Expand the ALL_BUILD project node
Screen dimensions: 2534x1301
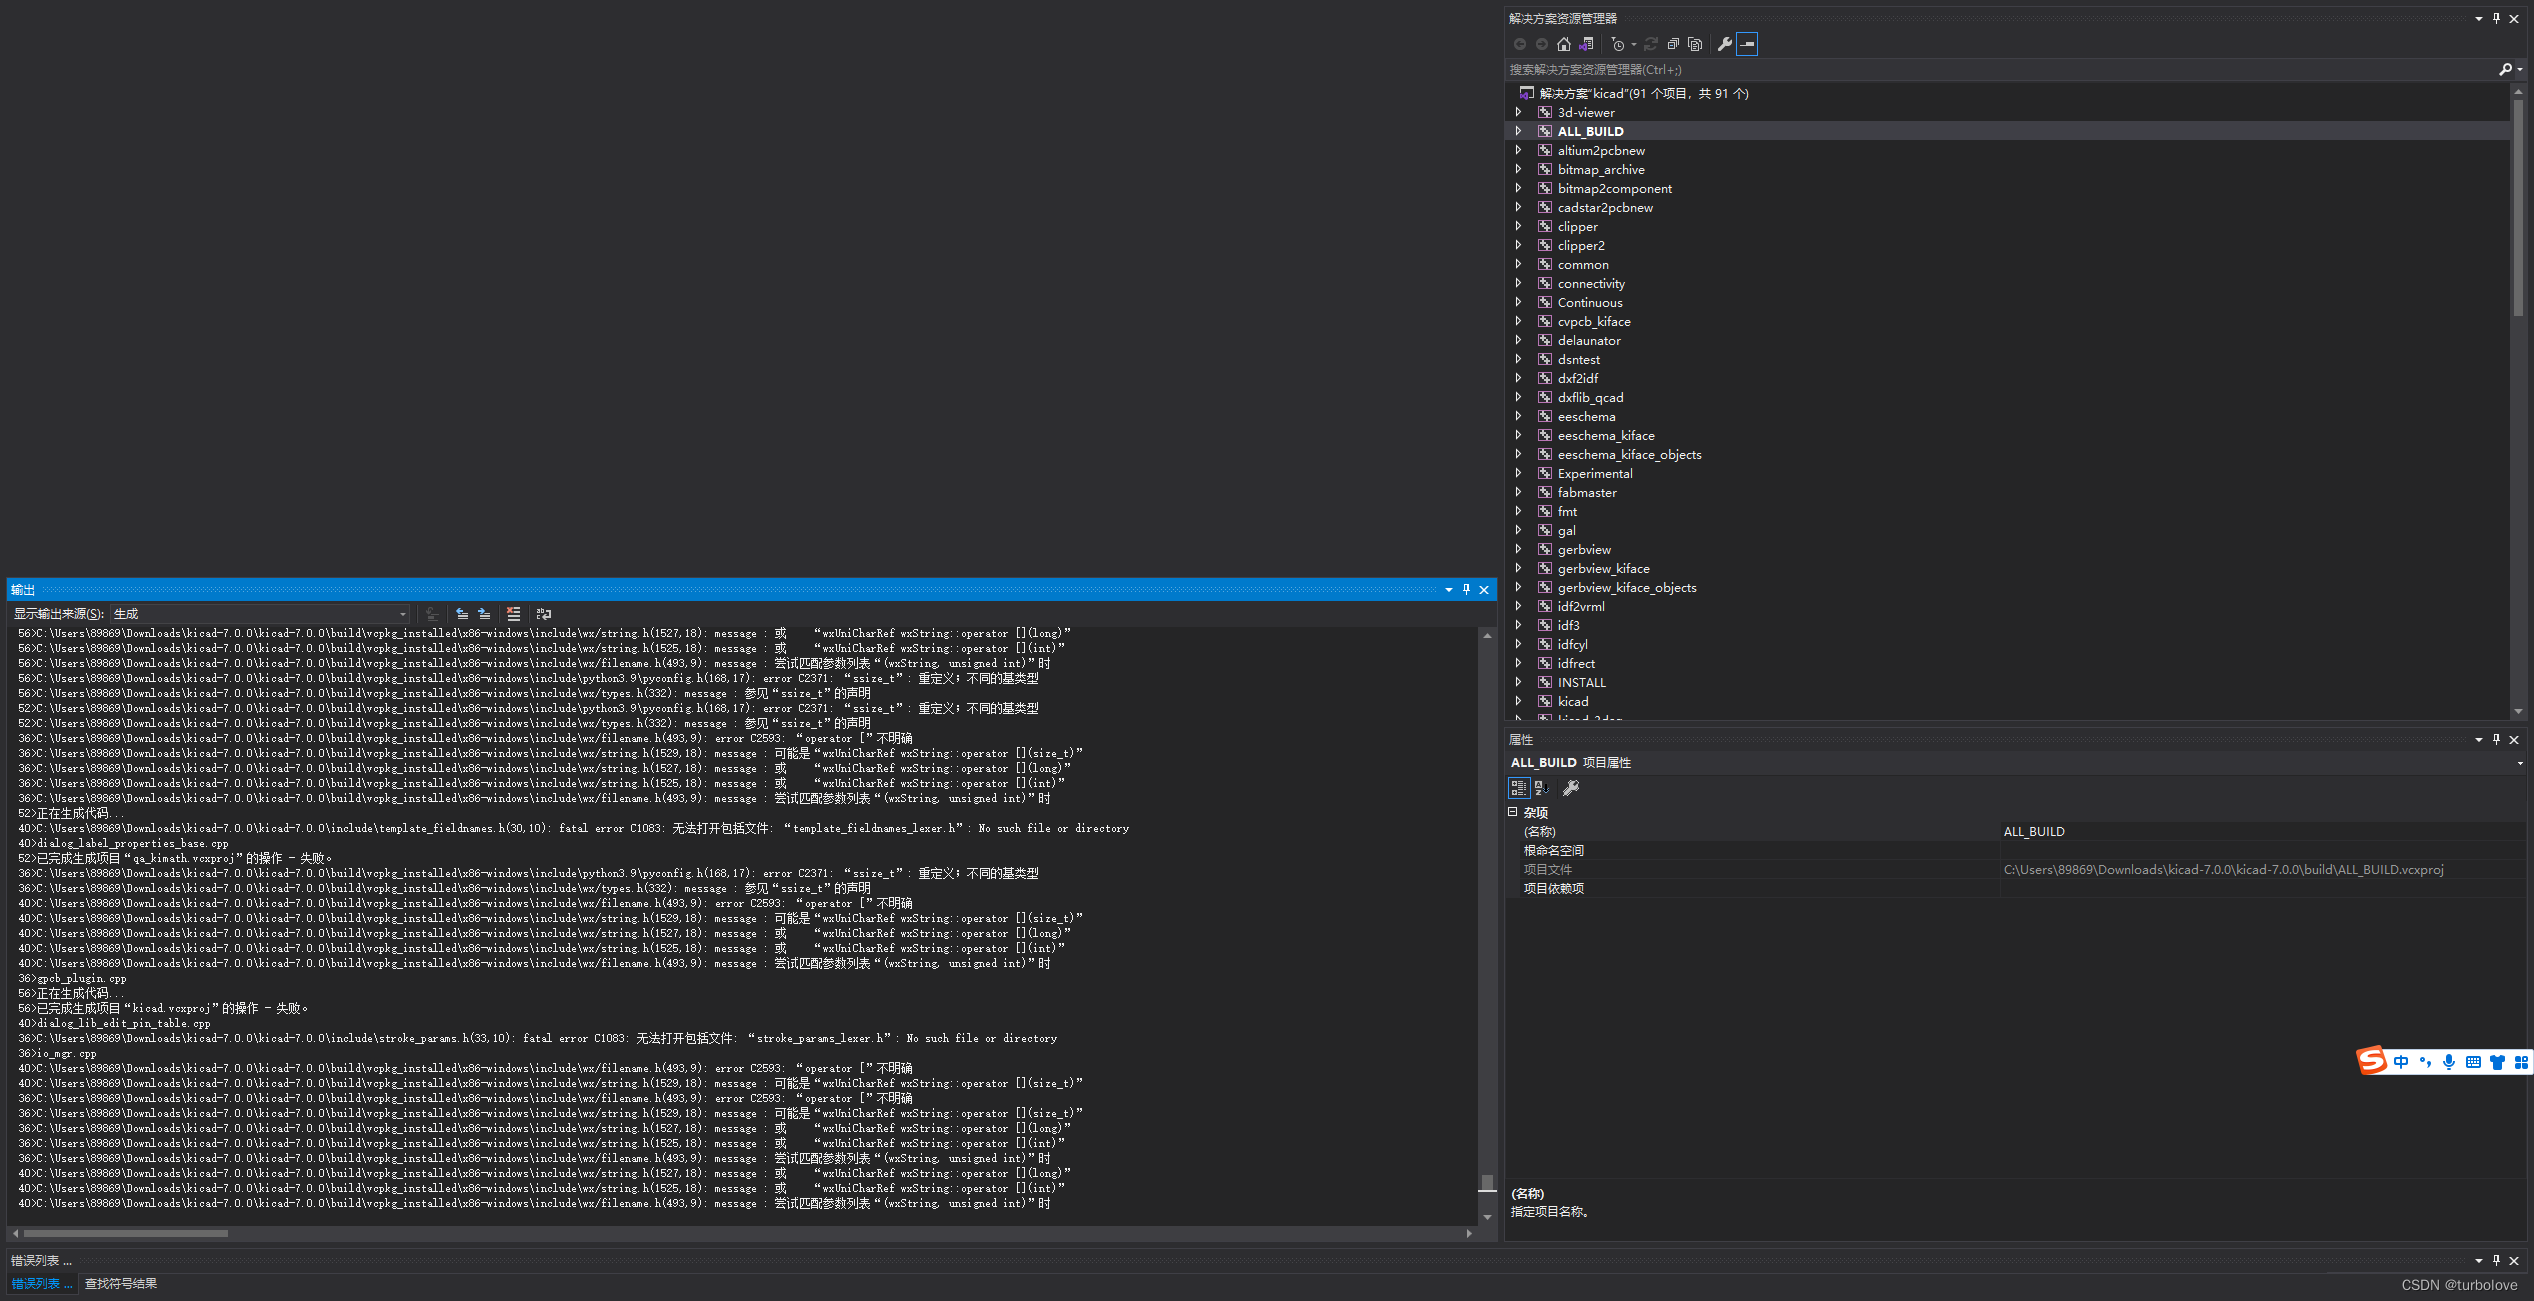1518,131
